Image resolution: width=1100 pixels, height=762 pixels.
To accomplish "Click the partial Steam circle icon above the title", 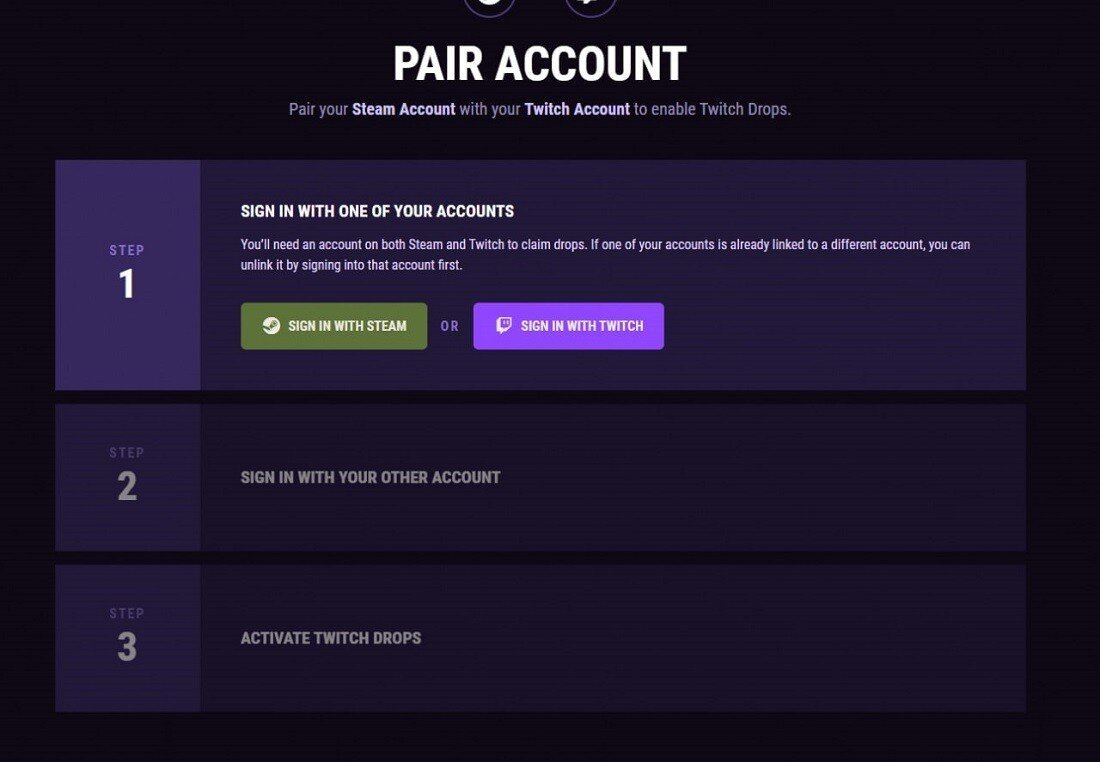I will click(x=490, y=6).
